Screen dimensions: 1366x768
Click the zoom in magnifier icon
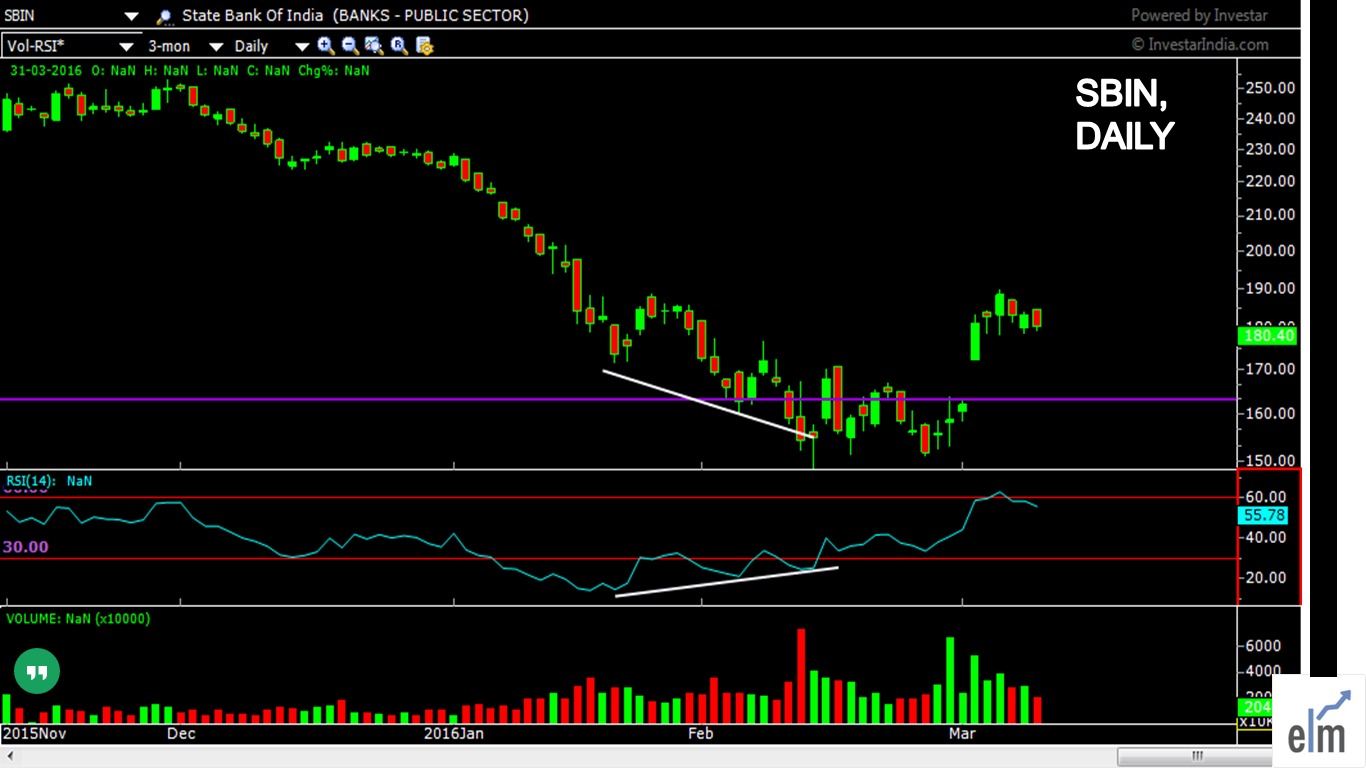[x=325, y=45]
